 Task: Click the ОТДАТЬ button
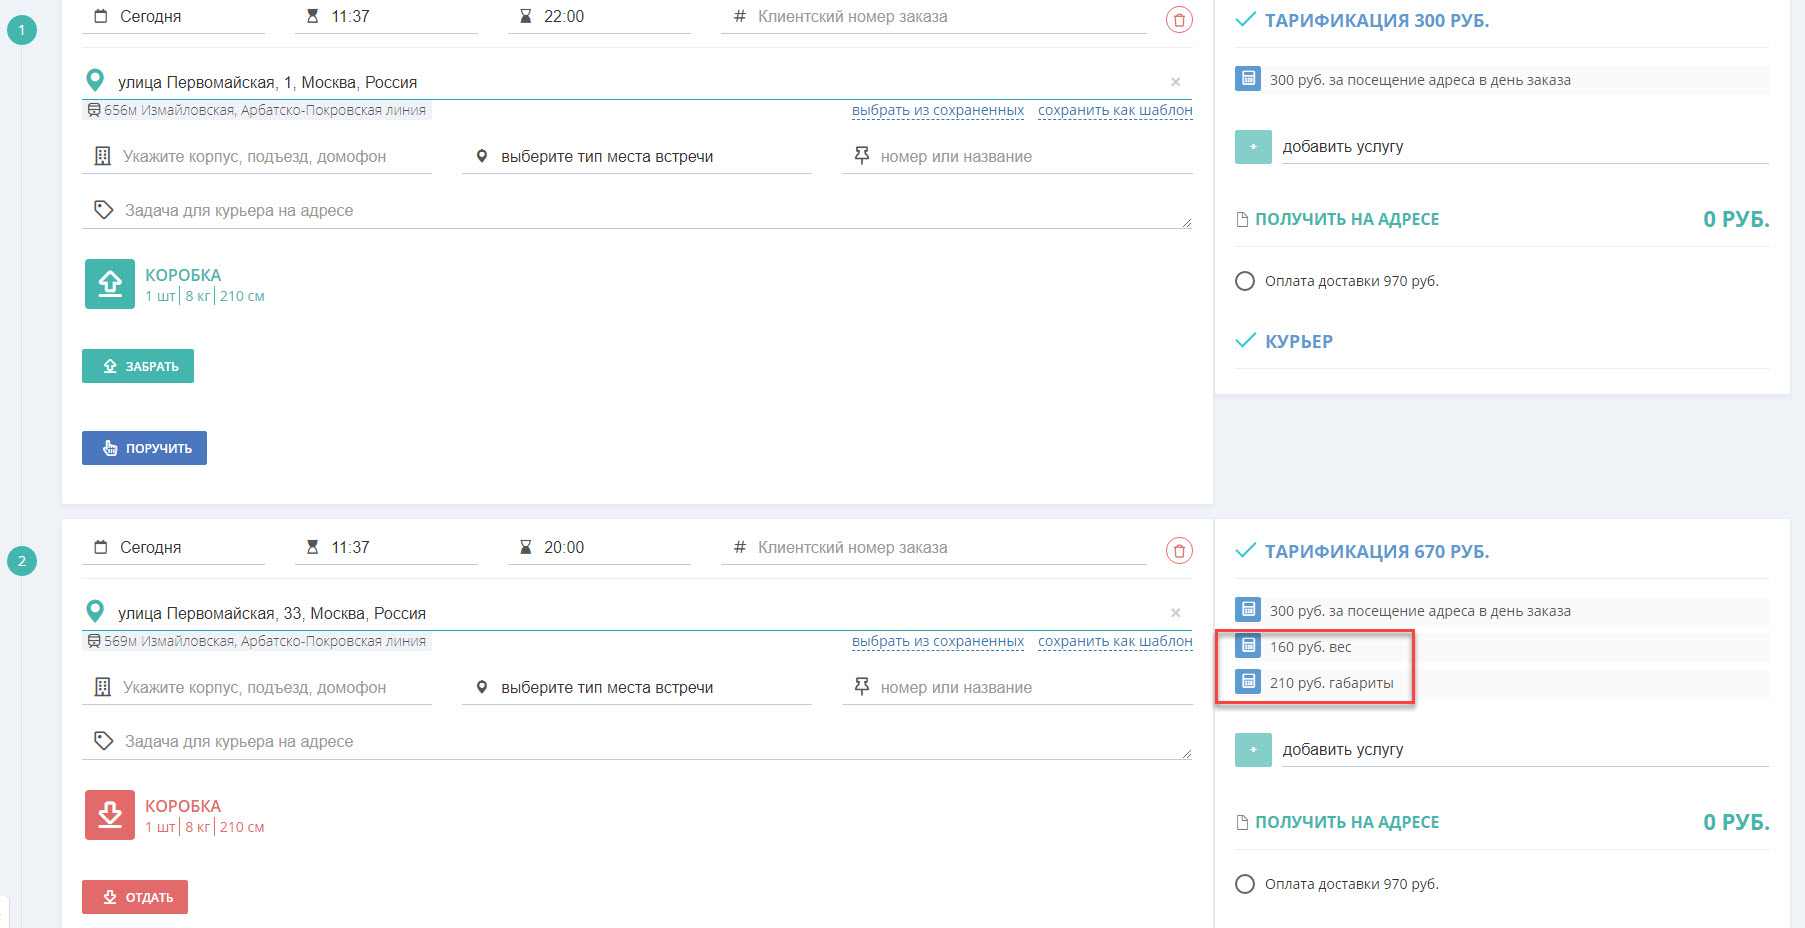point(135,897)
